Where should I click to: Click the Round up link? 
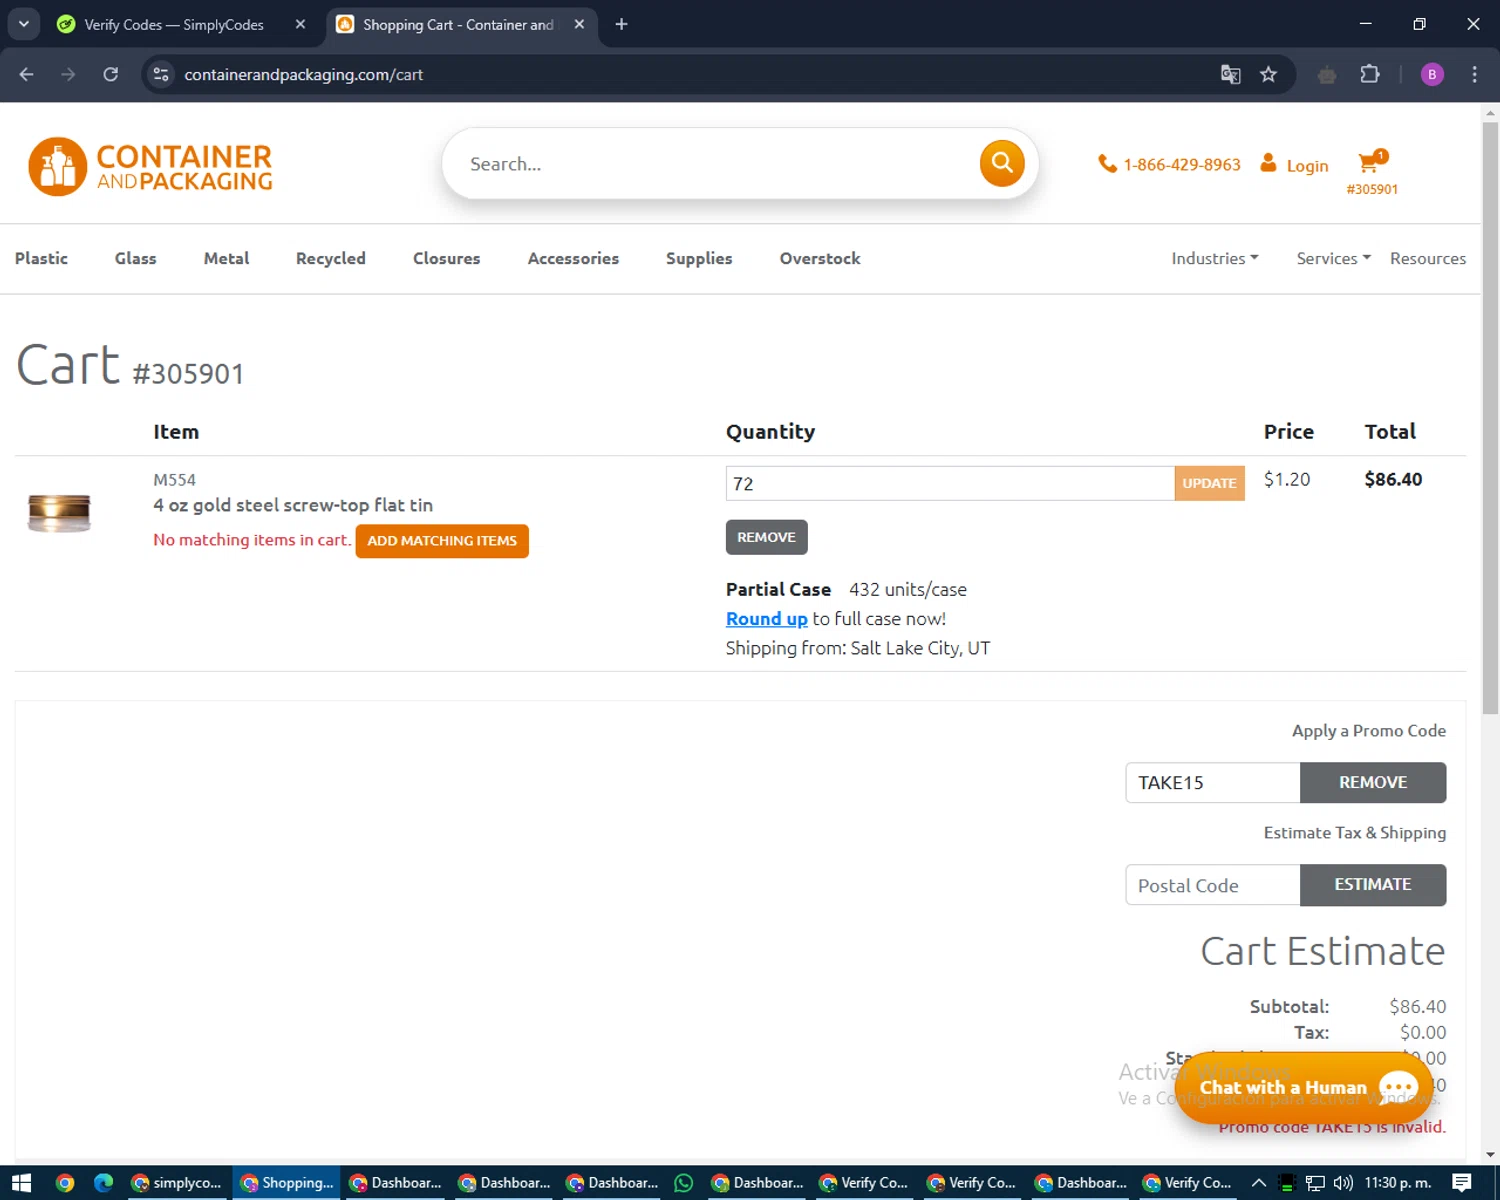(x=766, y=619)
